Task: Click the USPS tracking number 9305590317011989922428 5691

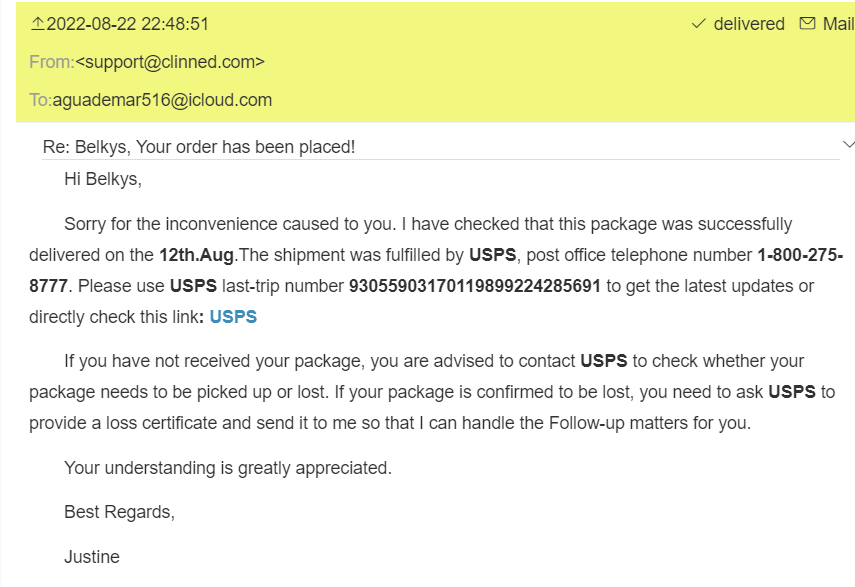Action: pos(475,286)
